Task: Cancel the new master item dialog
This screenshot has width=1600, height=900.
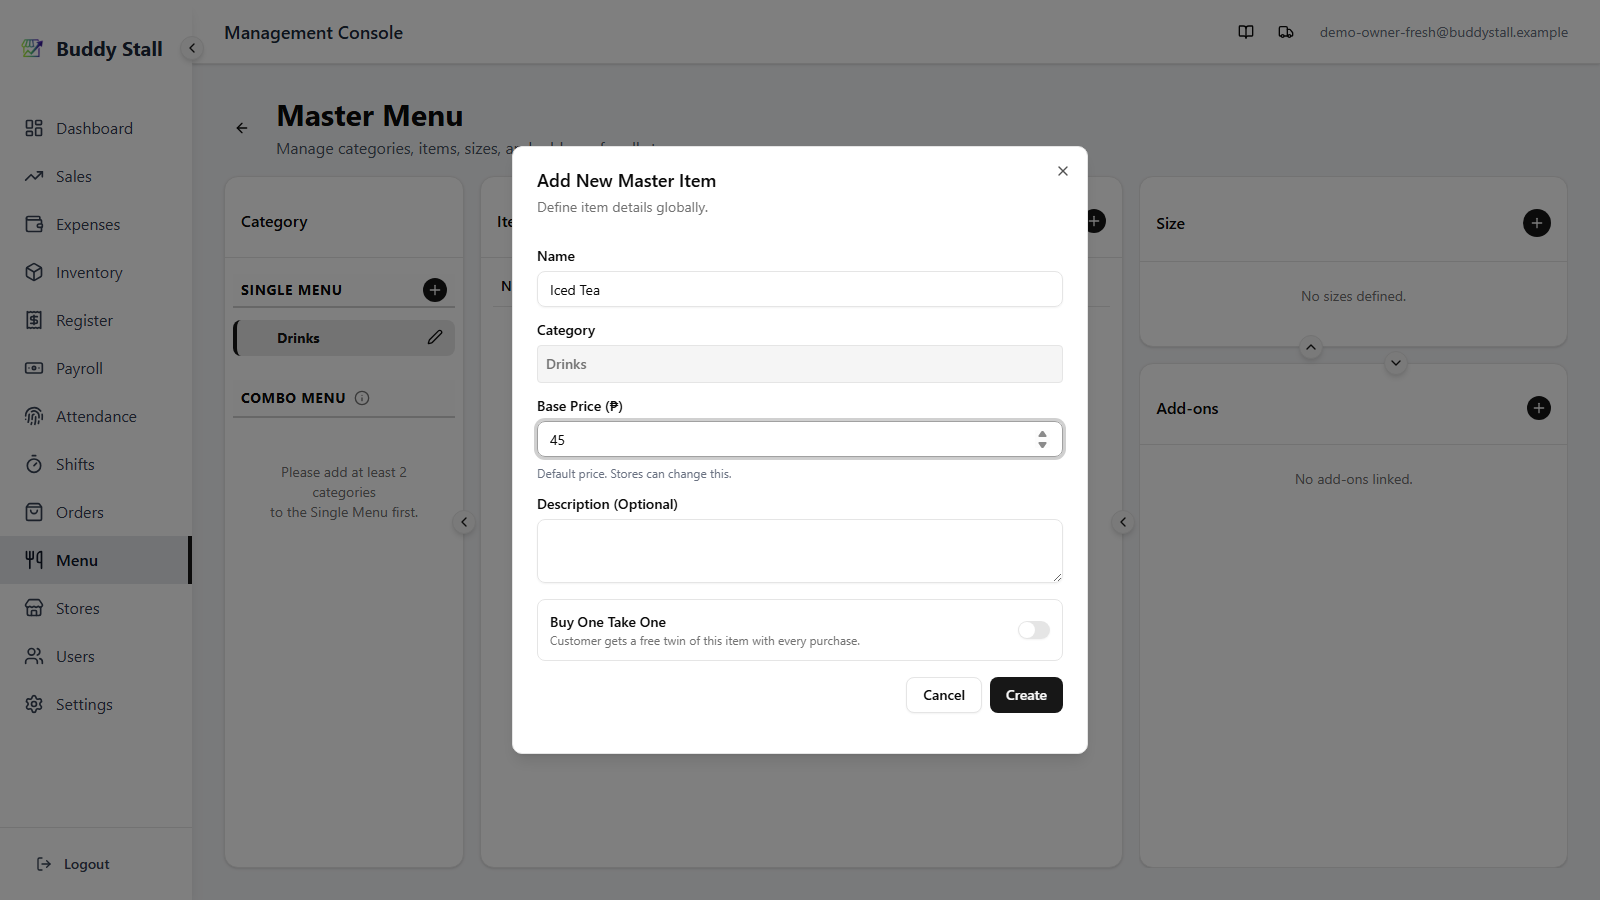Action: click(x=944, y=695)
